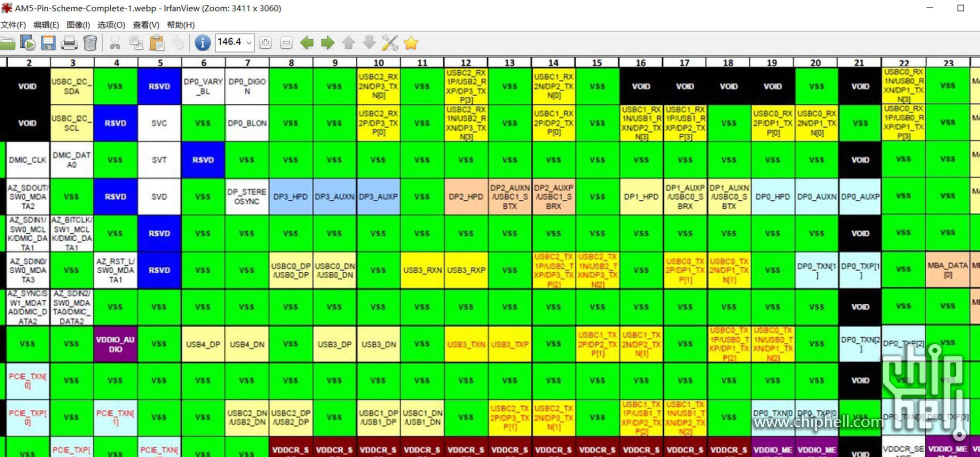Click the DMIC_DATA0 cell

72,160
